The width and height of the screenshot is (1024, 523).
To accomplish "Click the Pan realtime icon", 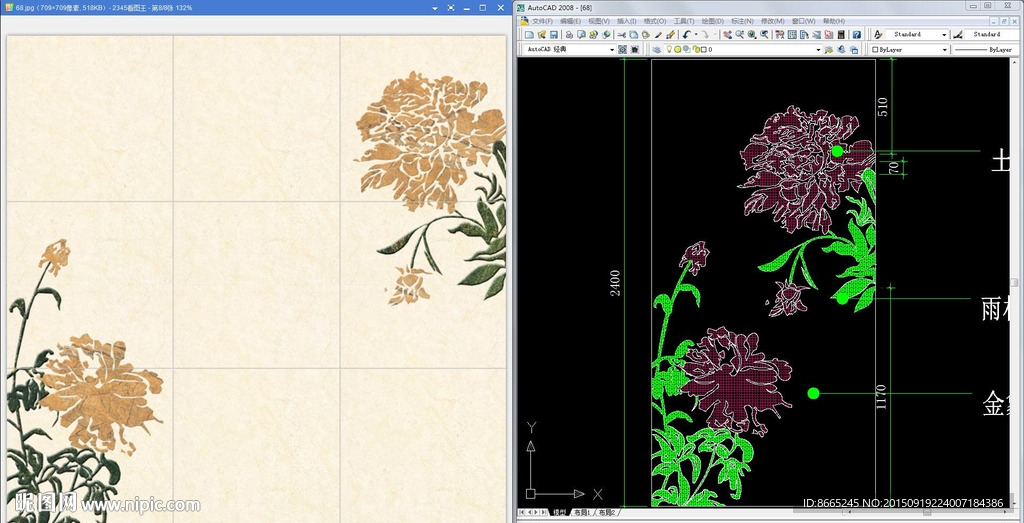I will pyautogui.click(x=728, y=35).
